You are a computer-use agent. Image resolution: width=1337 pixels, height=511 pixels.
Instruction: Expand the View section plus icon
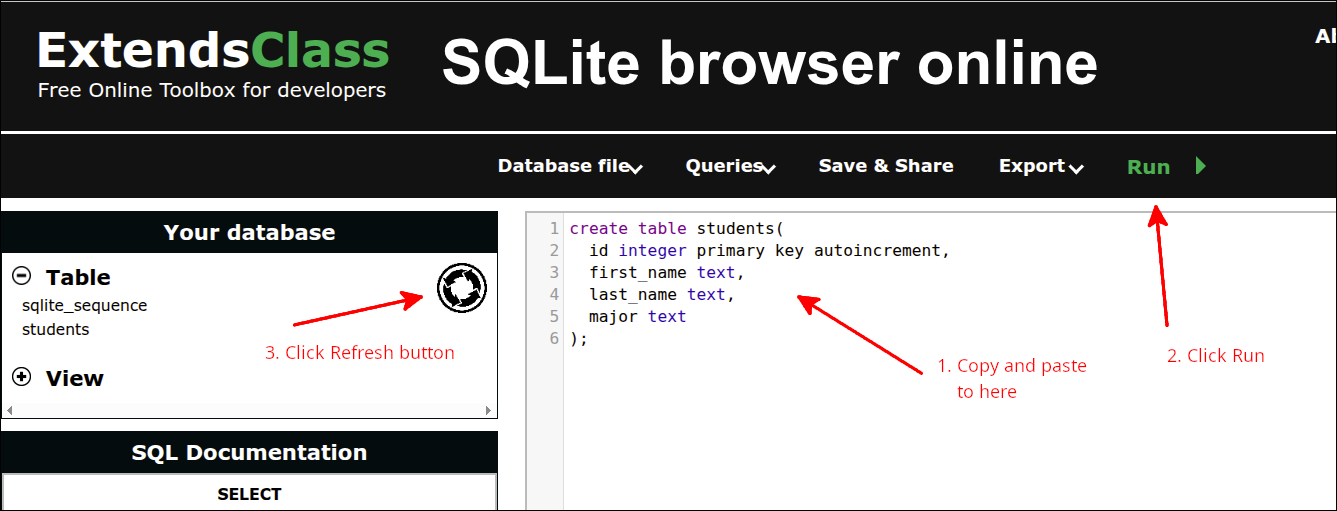[21, 377]
